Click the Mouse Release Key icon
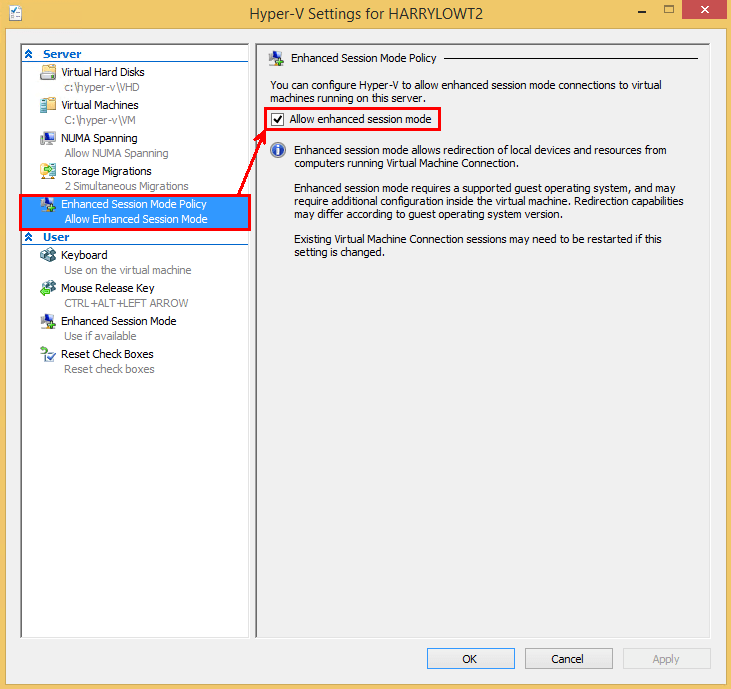 (48, 288)
